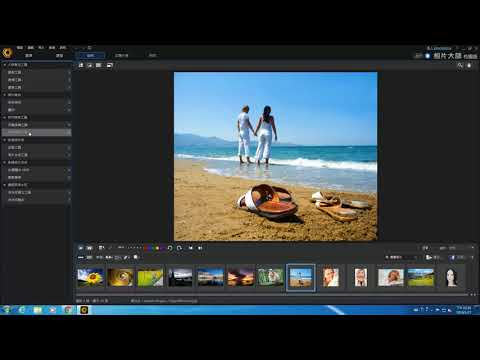Screen dimensions: 480x360
Task: Select the sunflower thumbnail in the filmstrip
Action: click(90, 278)
